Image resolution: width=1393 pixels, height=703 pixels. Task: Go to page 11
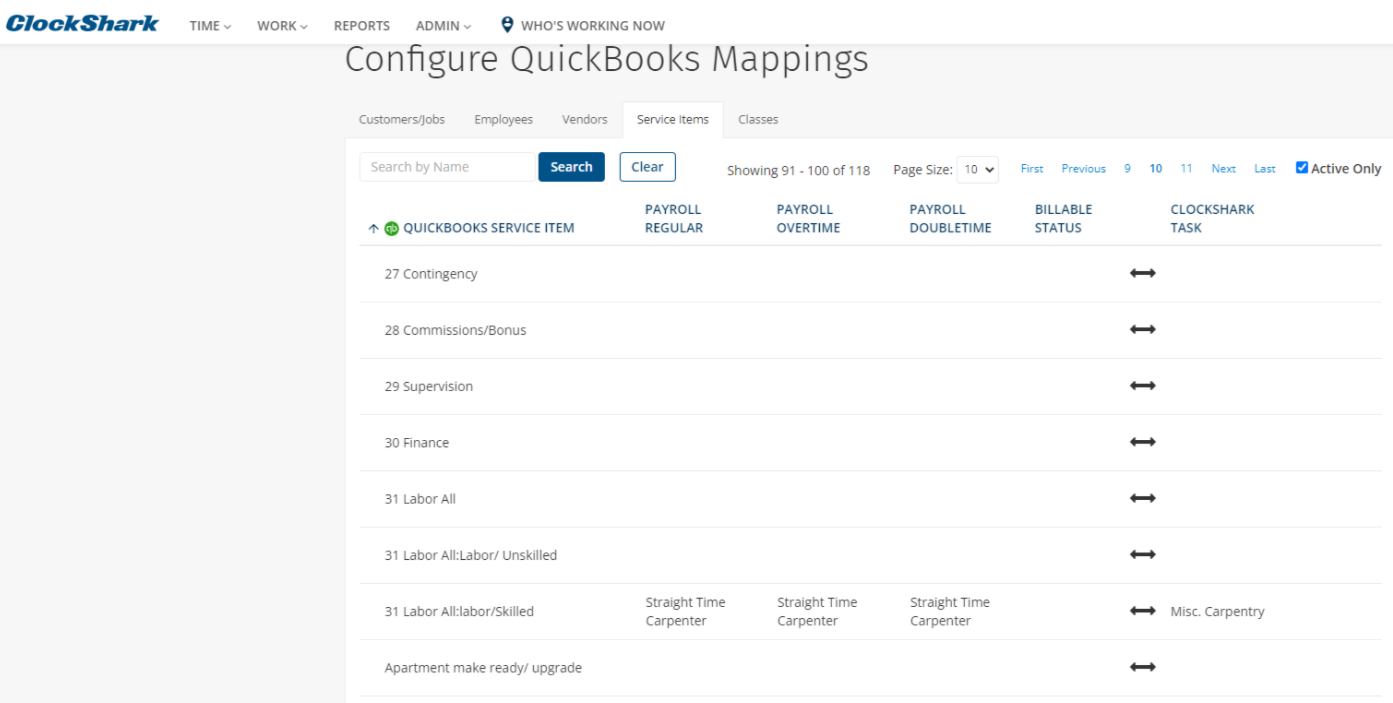coord(1186,169)
